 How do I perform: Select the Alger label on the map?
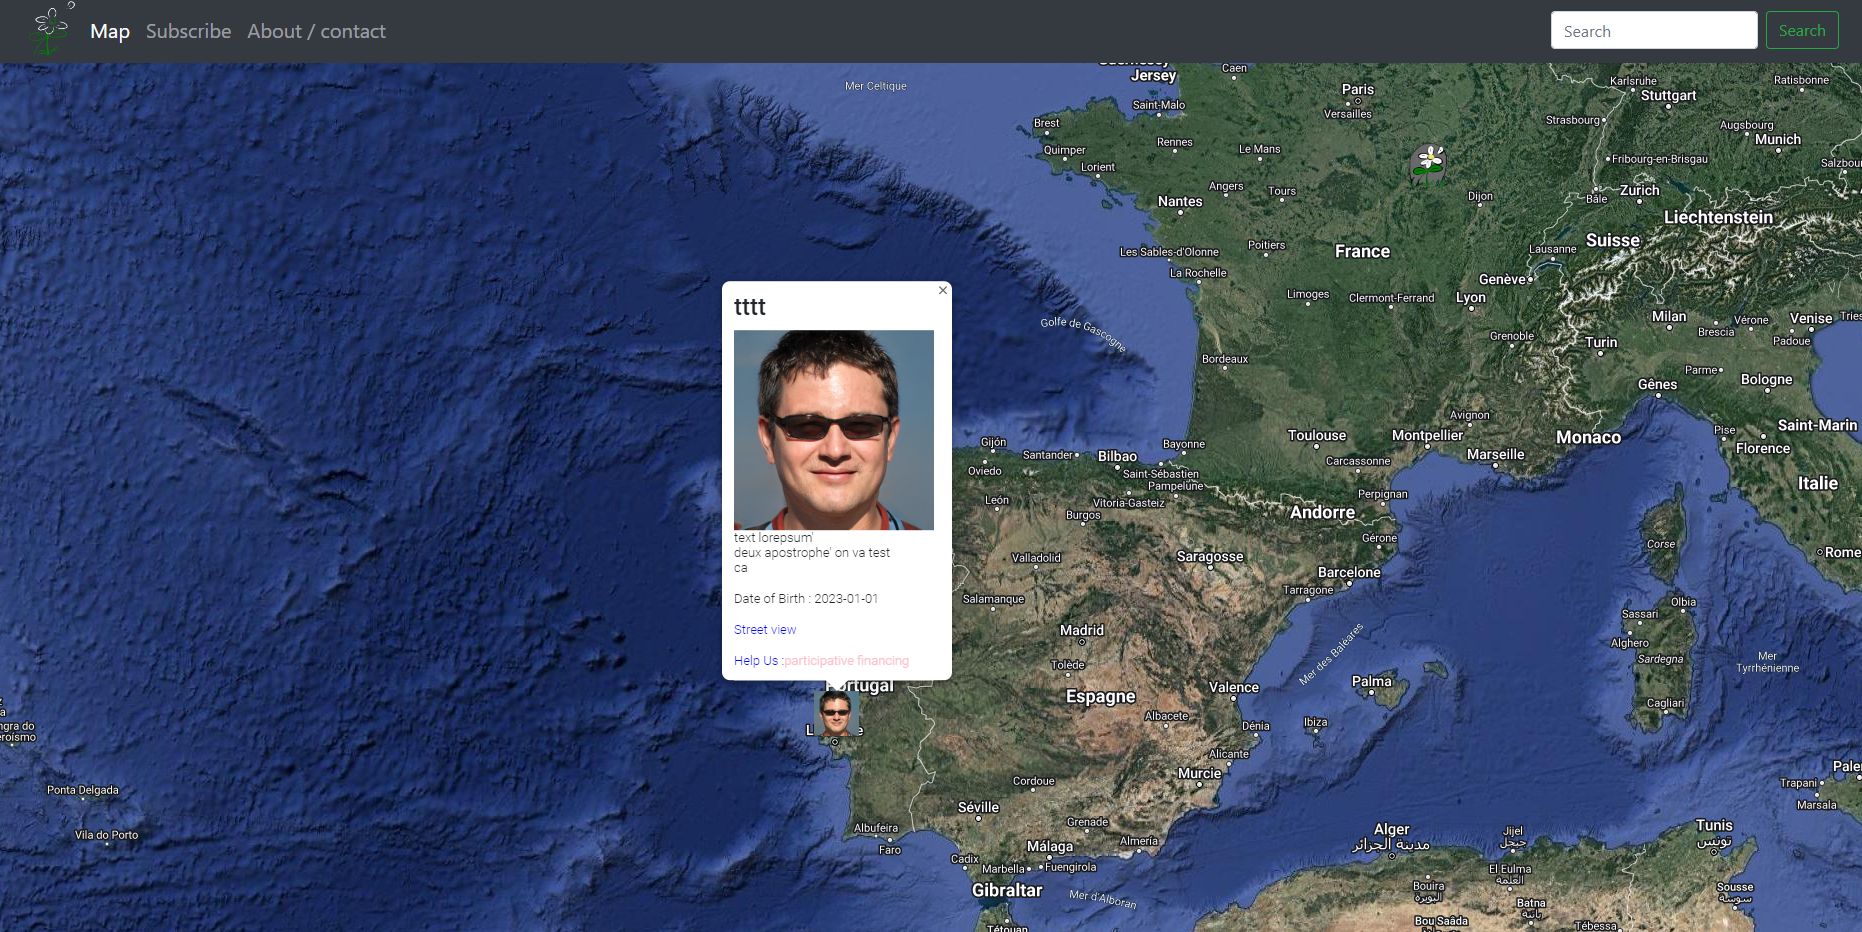(1391, 829)
